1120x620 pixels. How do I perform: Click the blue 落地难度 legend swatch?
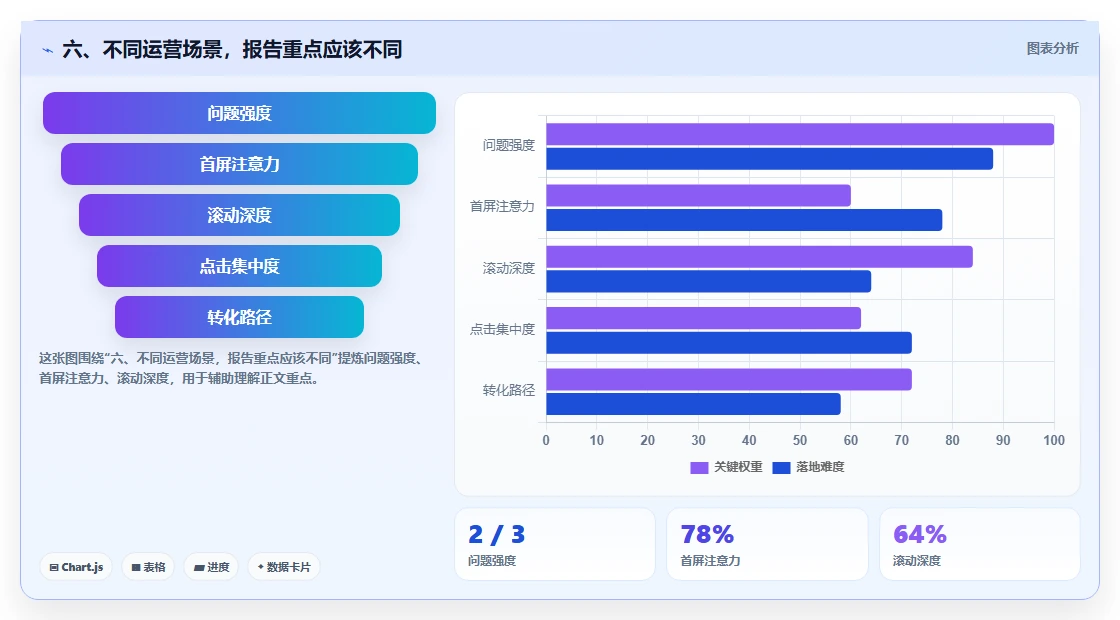click(781, 468)
